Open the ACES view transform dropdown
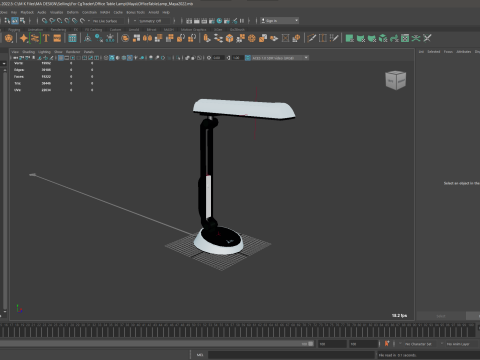480x360 pixels. pyautogui.click(x=280, y=58)
